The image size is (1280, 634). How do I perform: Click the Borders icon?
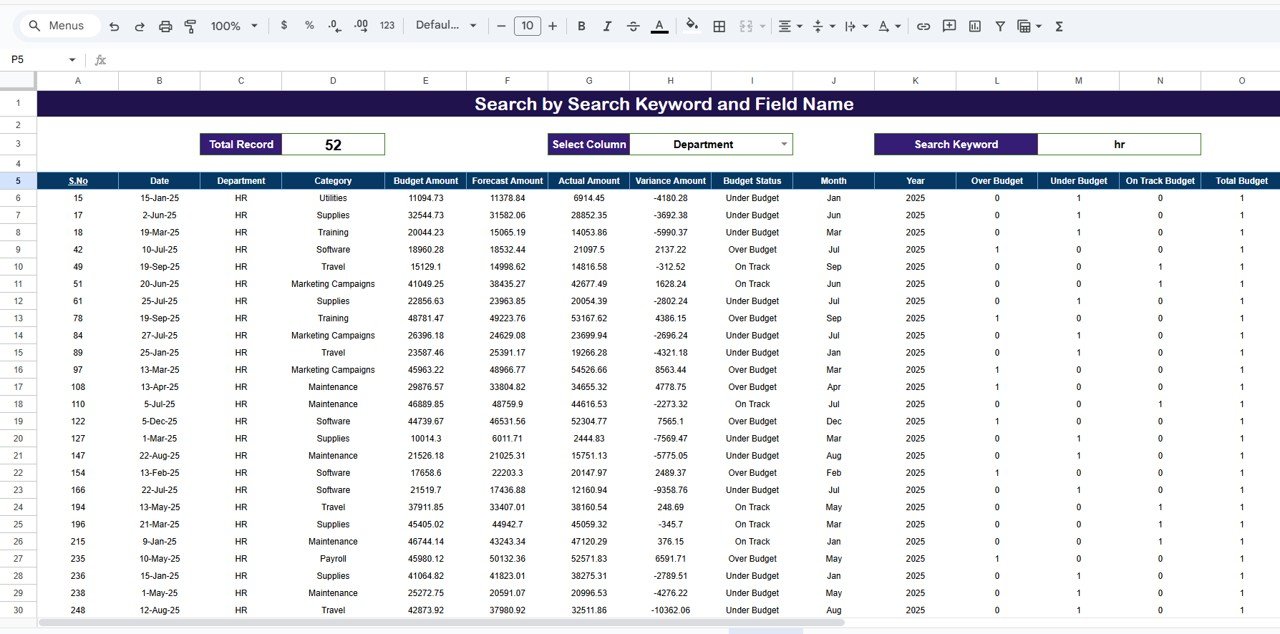pos(719,26)
